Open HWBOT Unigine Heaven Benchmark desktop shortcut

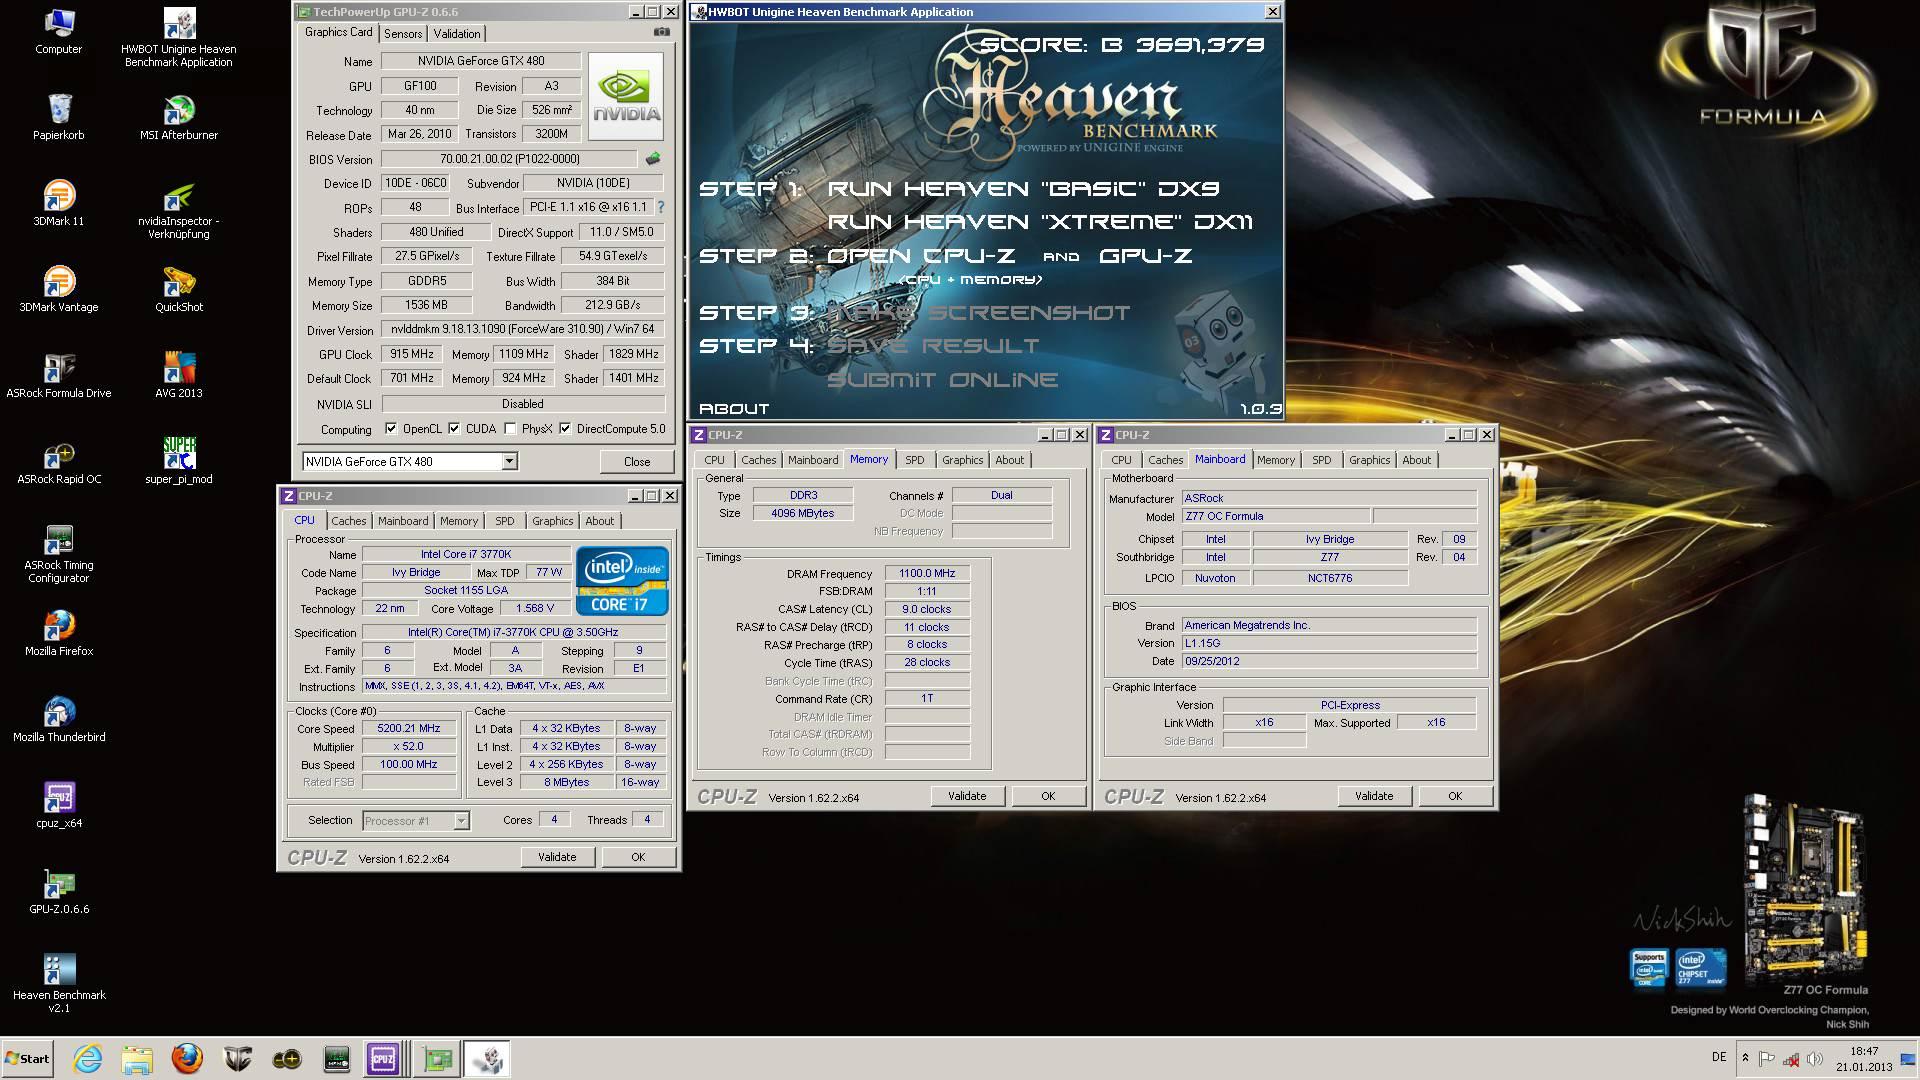(x=179, y=38)
